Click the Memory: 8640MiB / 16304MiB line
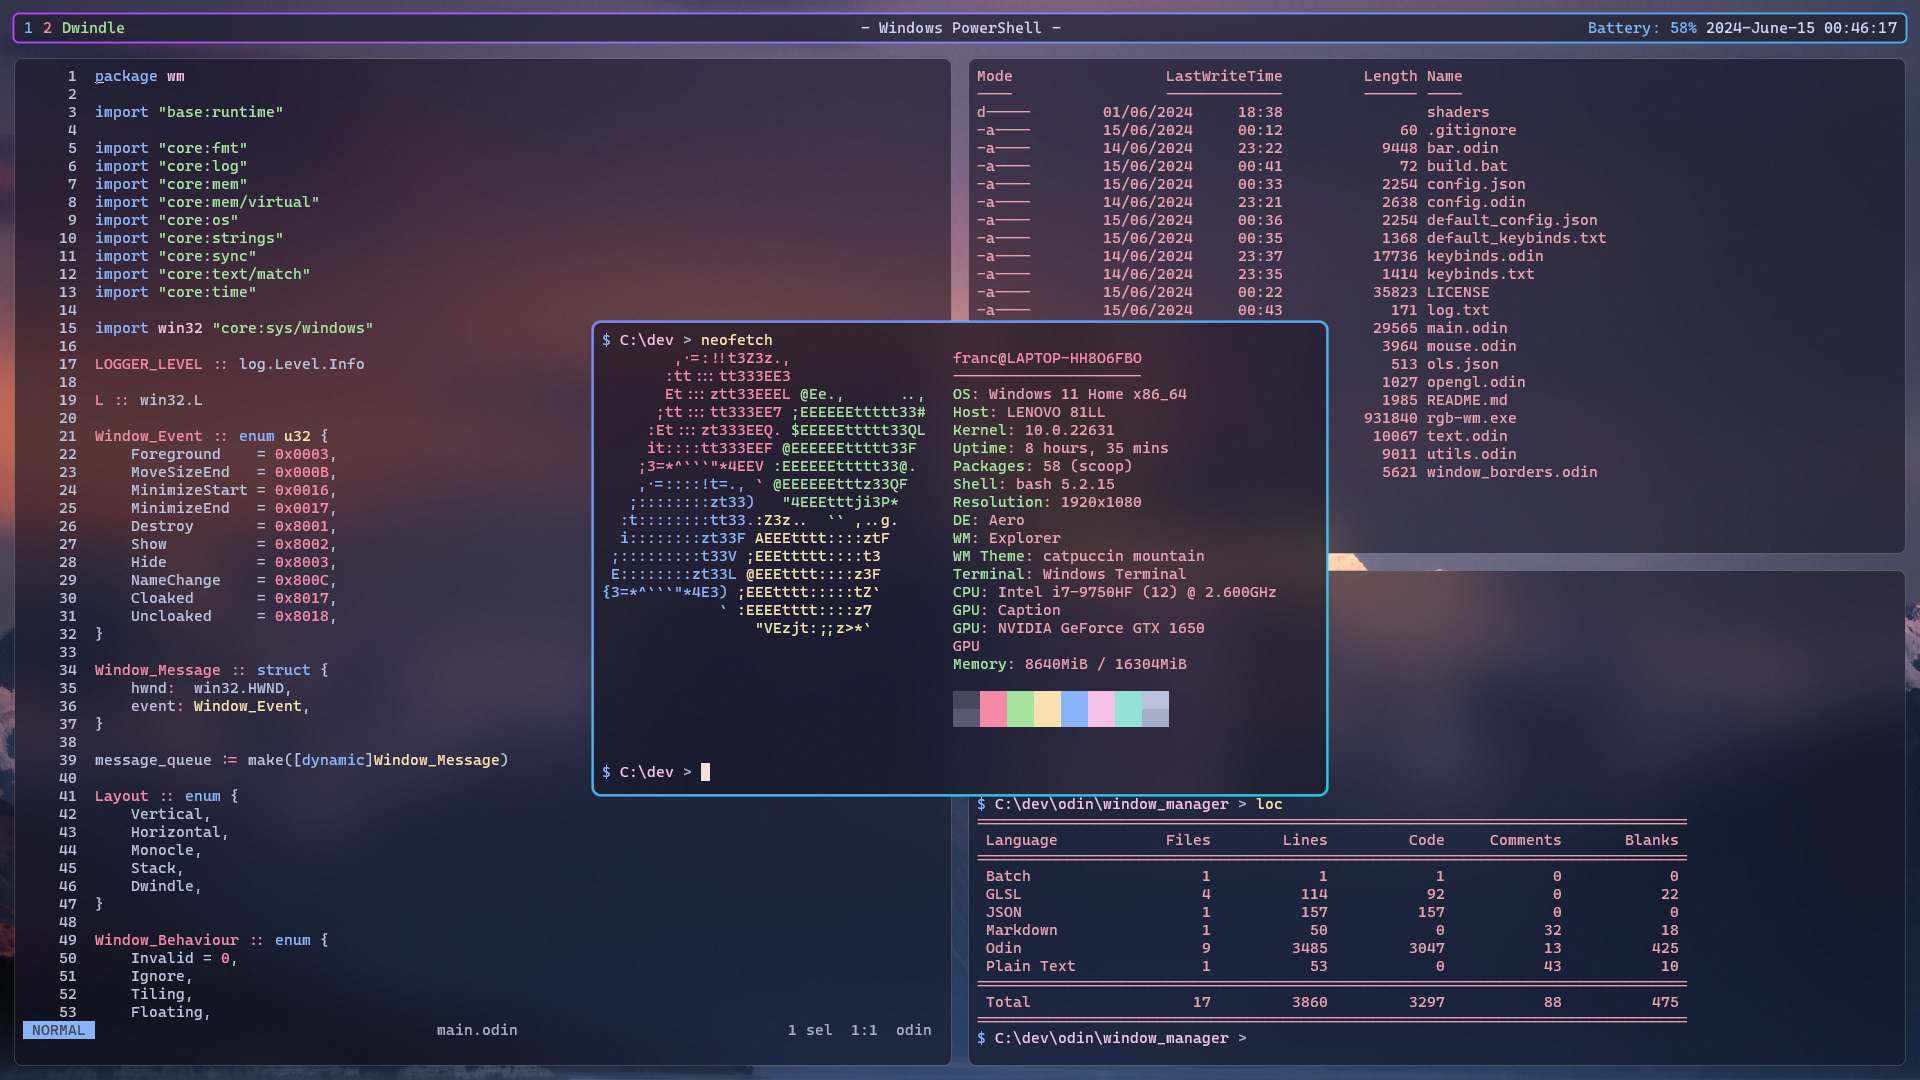 click(x=1069, y=664)
